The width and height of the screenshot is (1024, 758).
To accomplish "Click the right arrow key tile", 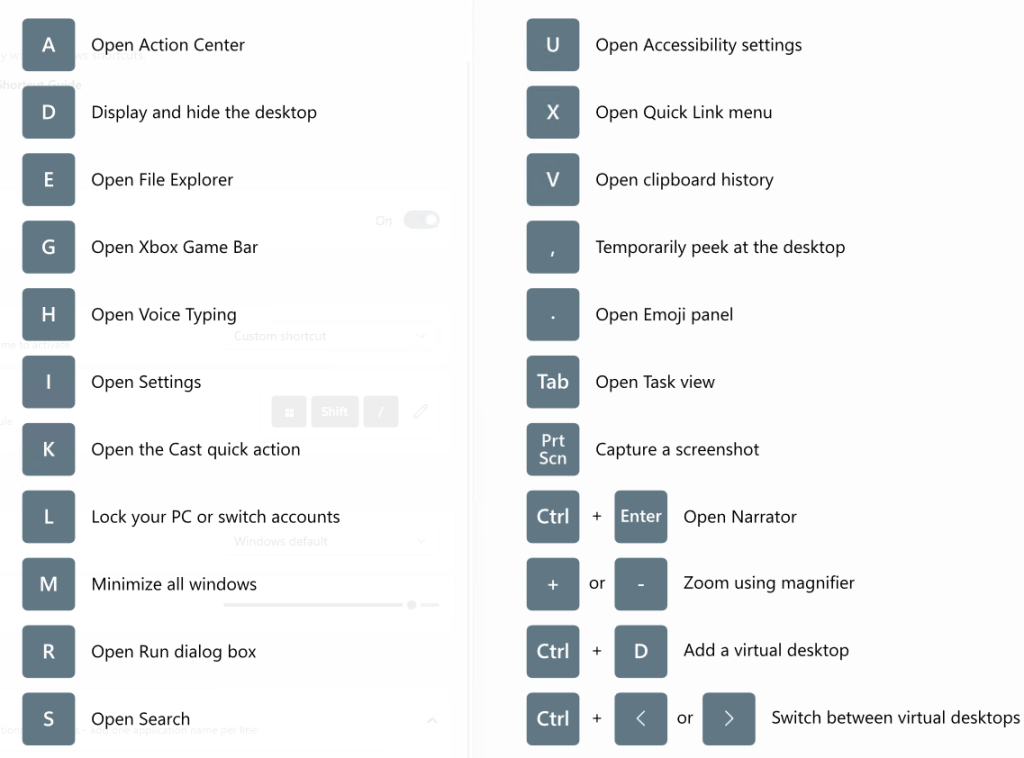I will [x=729, y=718].
